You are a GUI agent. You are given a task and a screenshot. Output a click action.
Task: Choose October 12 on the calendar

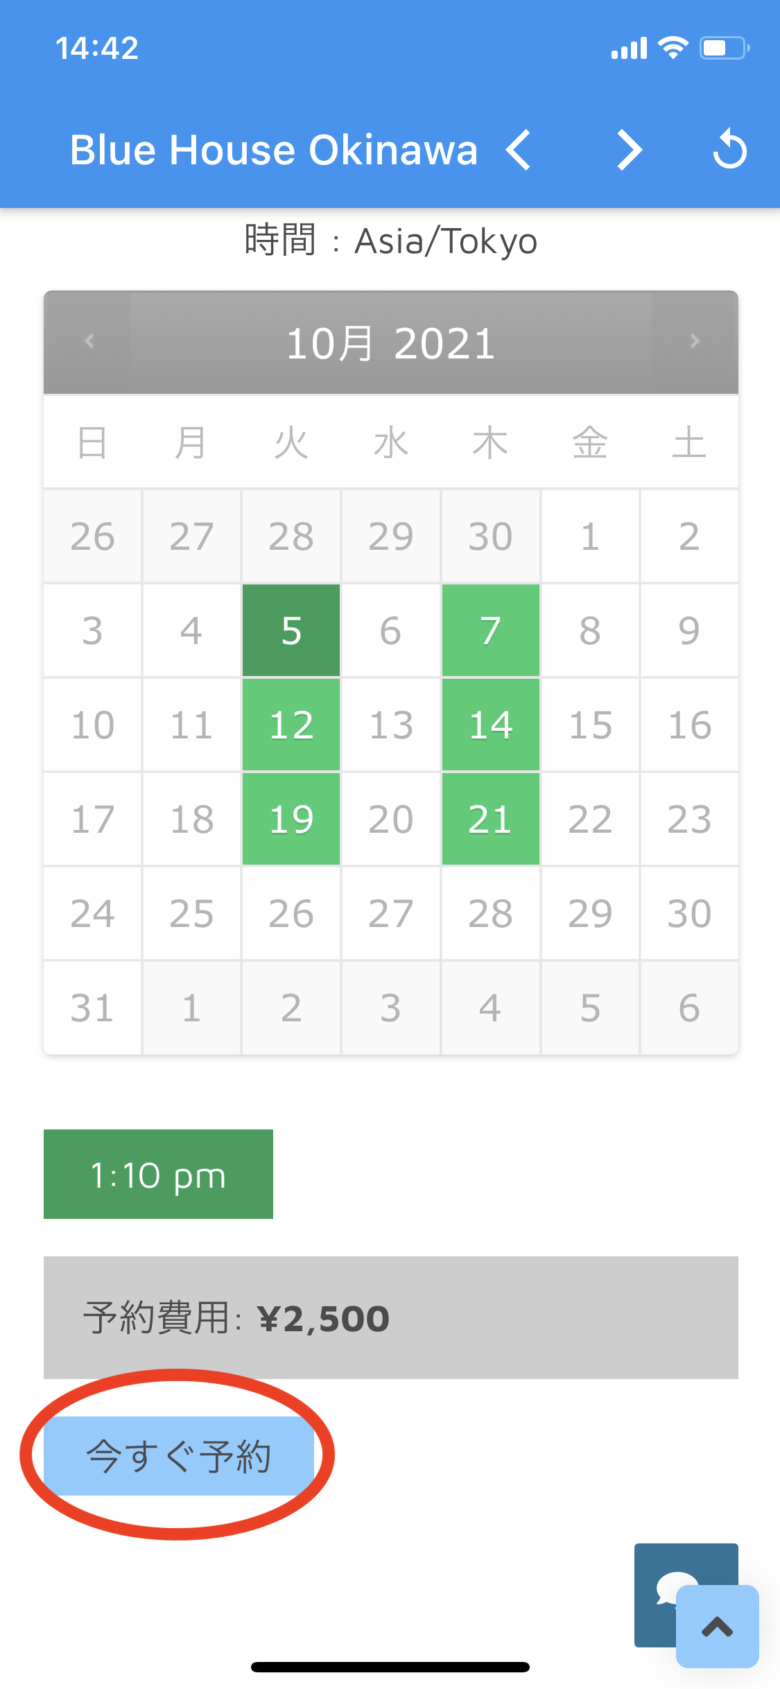click(x=291, y=725)
